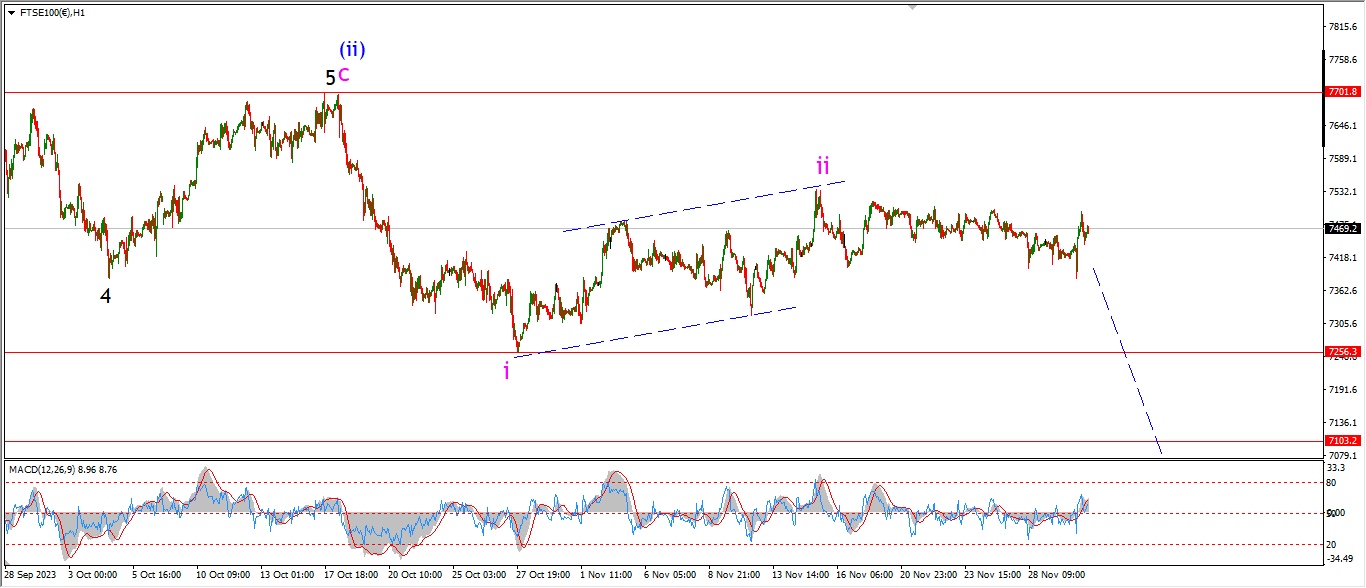1366x588 pixels.
Task: Select the magenta ii wave label
Action: (x=822, y=165)
